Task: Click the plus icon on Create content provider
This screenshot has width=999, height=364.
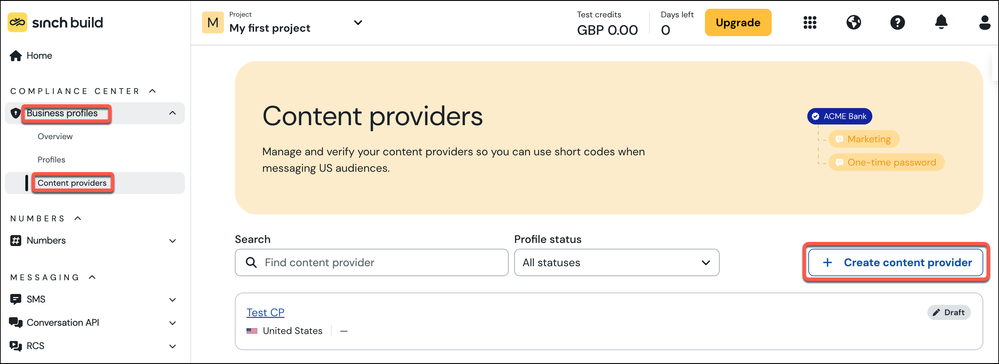Action: (828, 262)
